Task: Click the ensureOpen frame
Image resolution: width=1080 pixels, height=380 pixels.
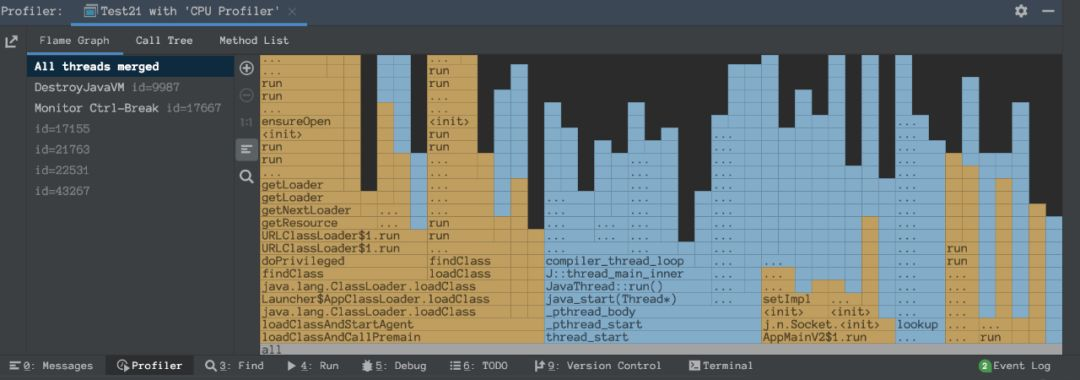Action: pyautogui.click(x=310, y=121)
